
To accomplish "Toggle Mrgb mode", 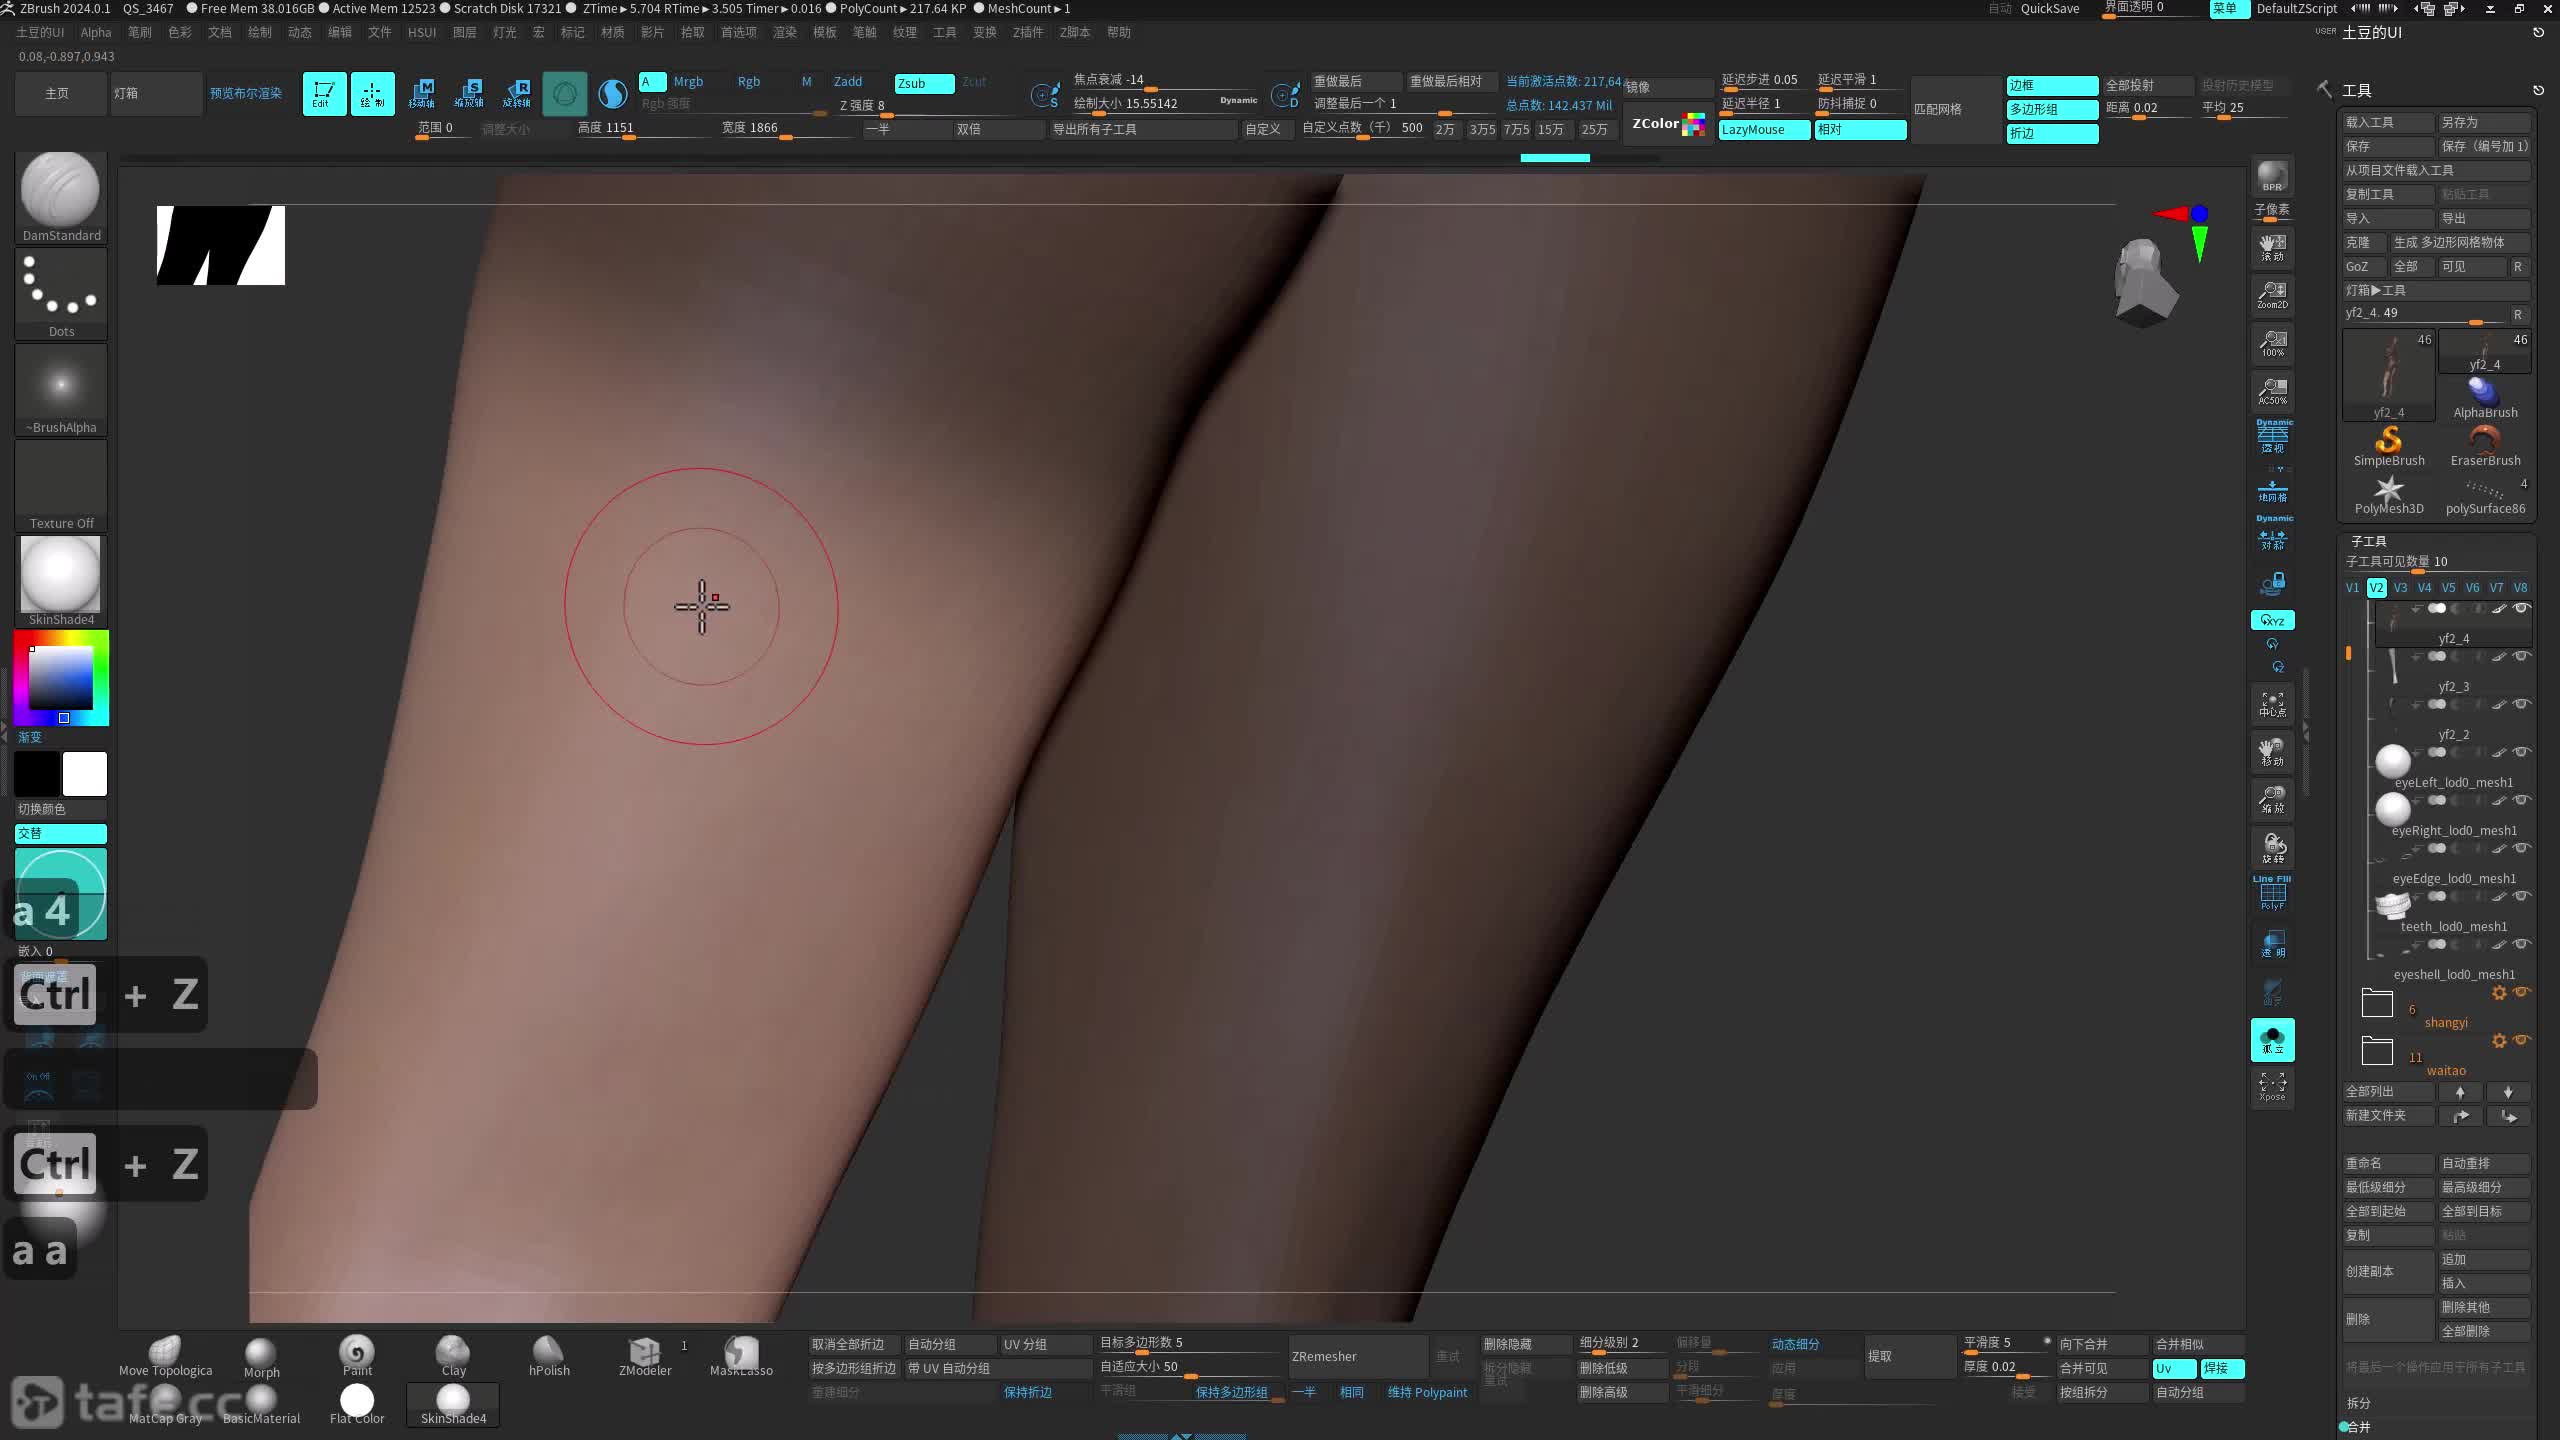I will click(688, 82).
